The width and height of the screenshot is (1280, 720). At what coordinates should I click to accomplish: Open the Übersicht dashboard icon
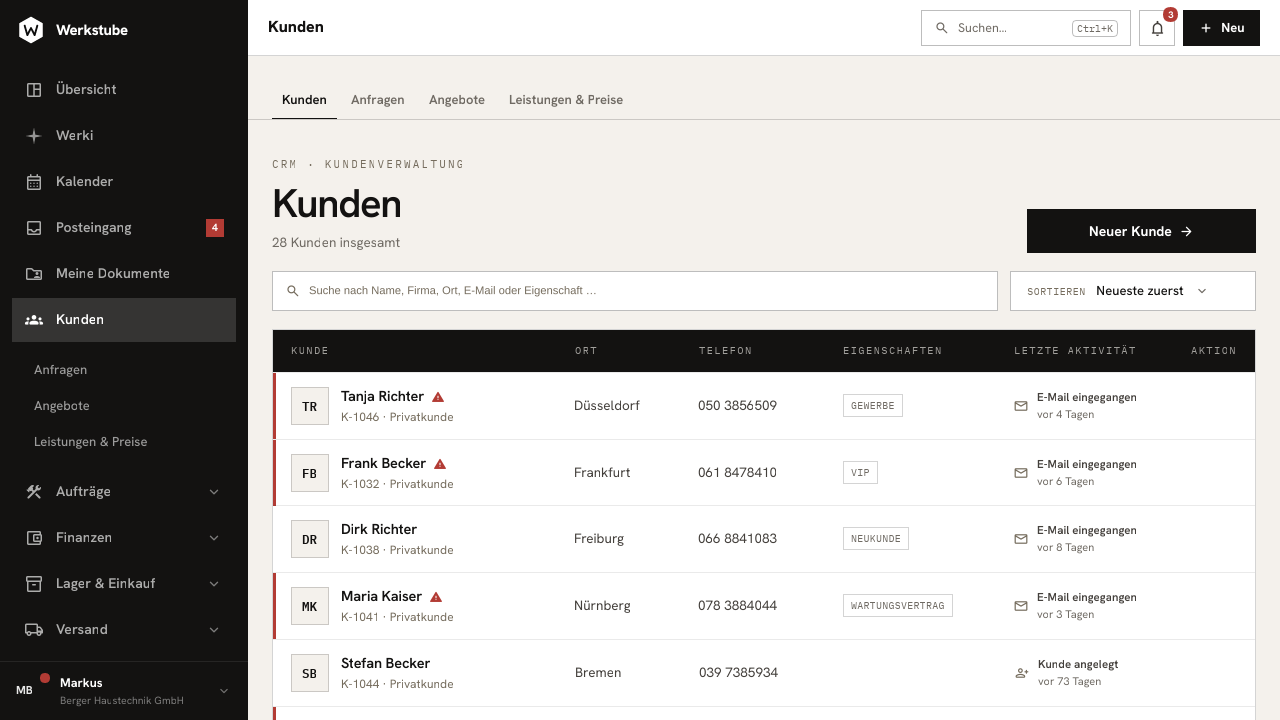(34, 90)
